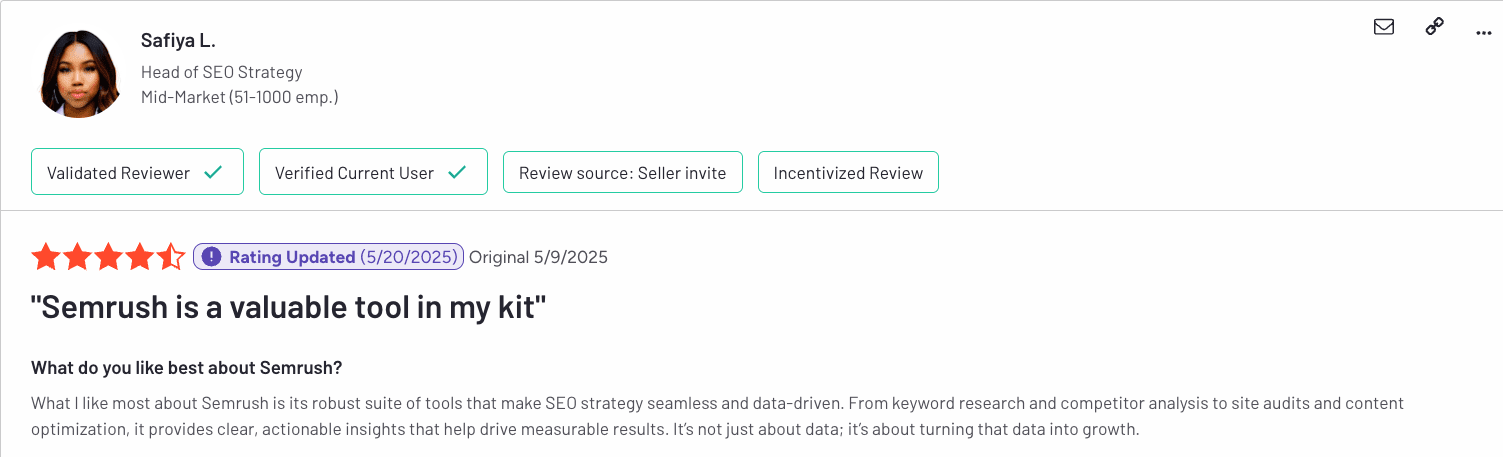Open the Safiya L. reviewer name

(x=179, y=41)
